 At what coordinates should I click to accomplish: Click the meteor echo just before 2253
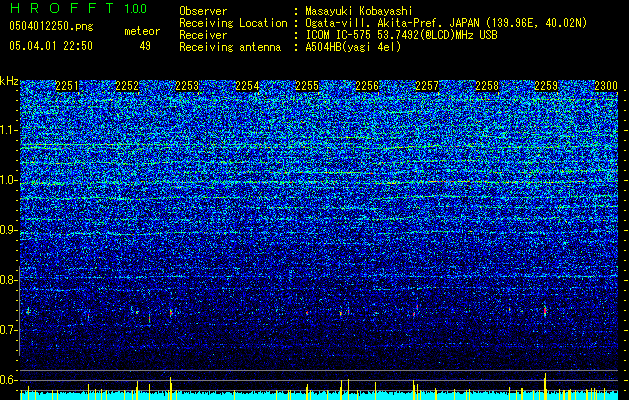pyautogui.click(x=171, y=312)
